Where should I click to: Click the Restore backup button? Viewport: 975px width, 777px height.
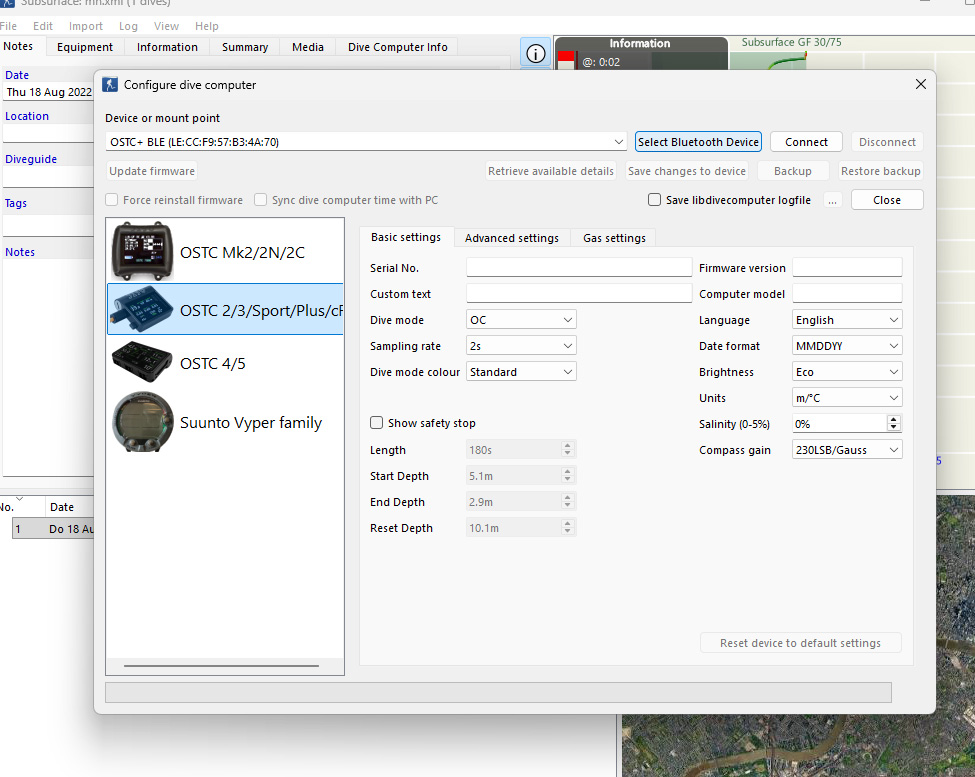click(x=880, y=171)
